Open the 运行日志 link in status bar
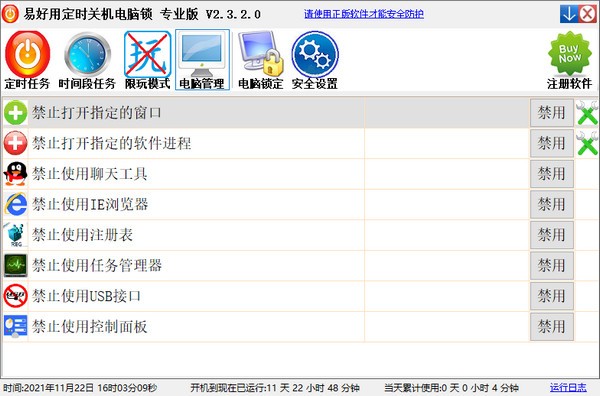Viewport: 600px width, 396px height. [x=568, y=388]
